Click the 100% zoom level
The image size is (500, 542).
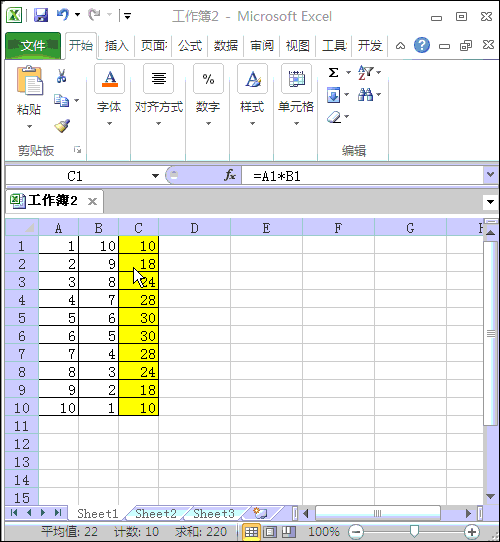click(x=324, y=532)
